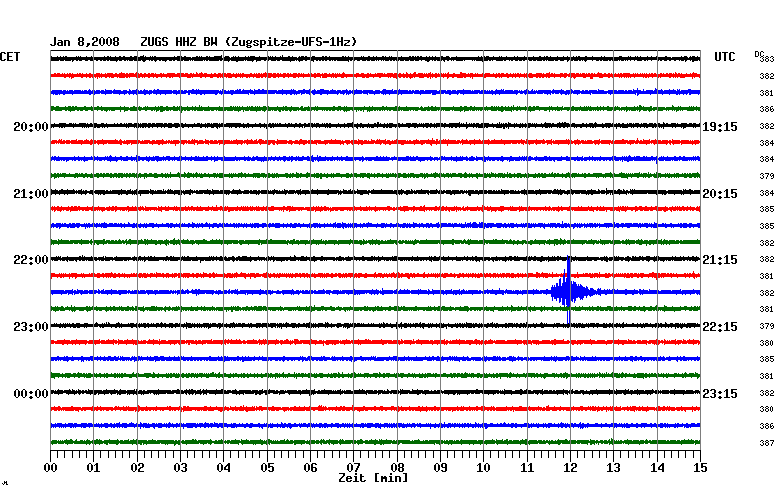780x494 pixels.
Task: Click the DC column header label
Action: tap(759, 54)
